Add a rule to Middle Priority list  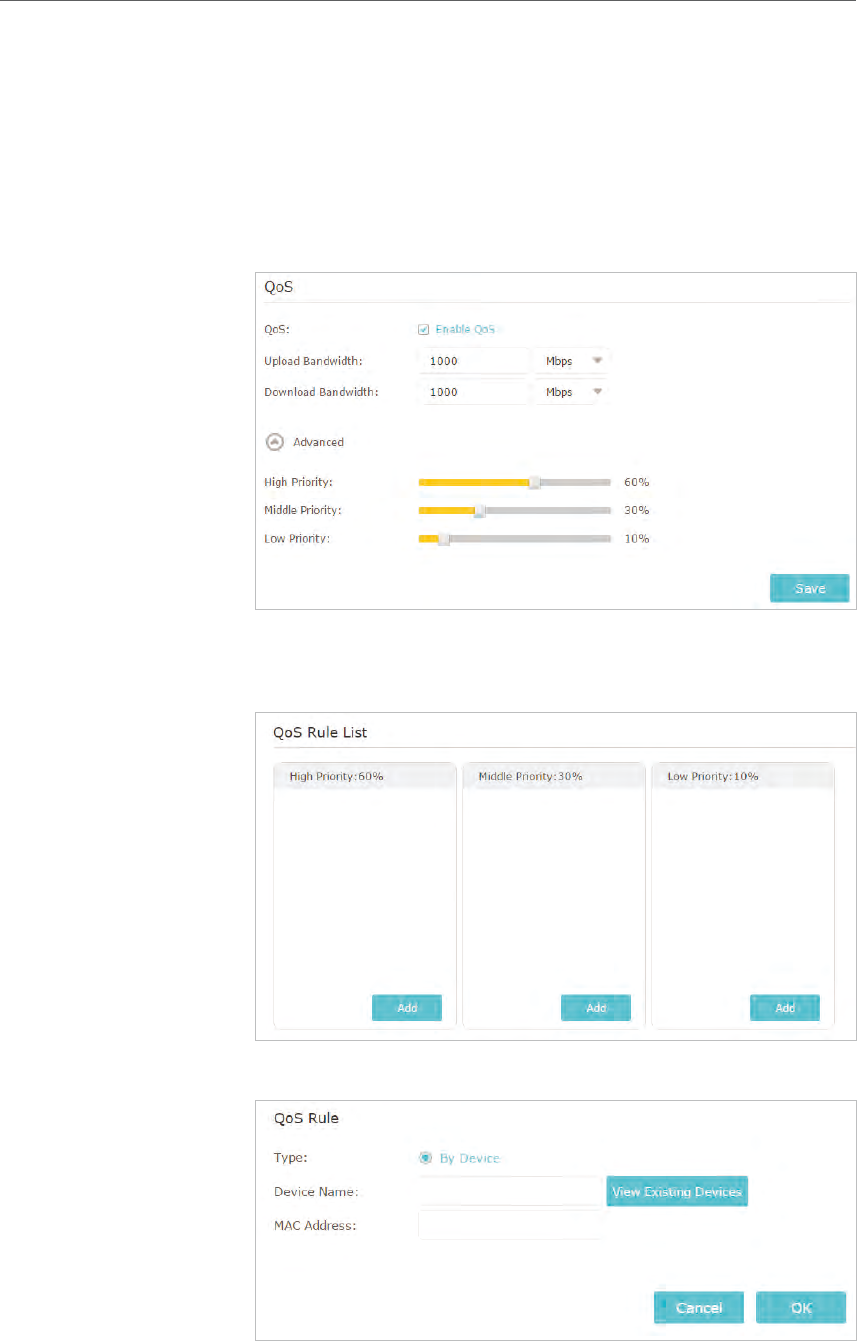[596, 1008]
